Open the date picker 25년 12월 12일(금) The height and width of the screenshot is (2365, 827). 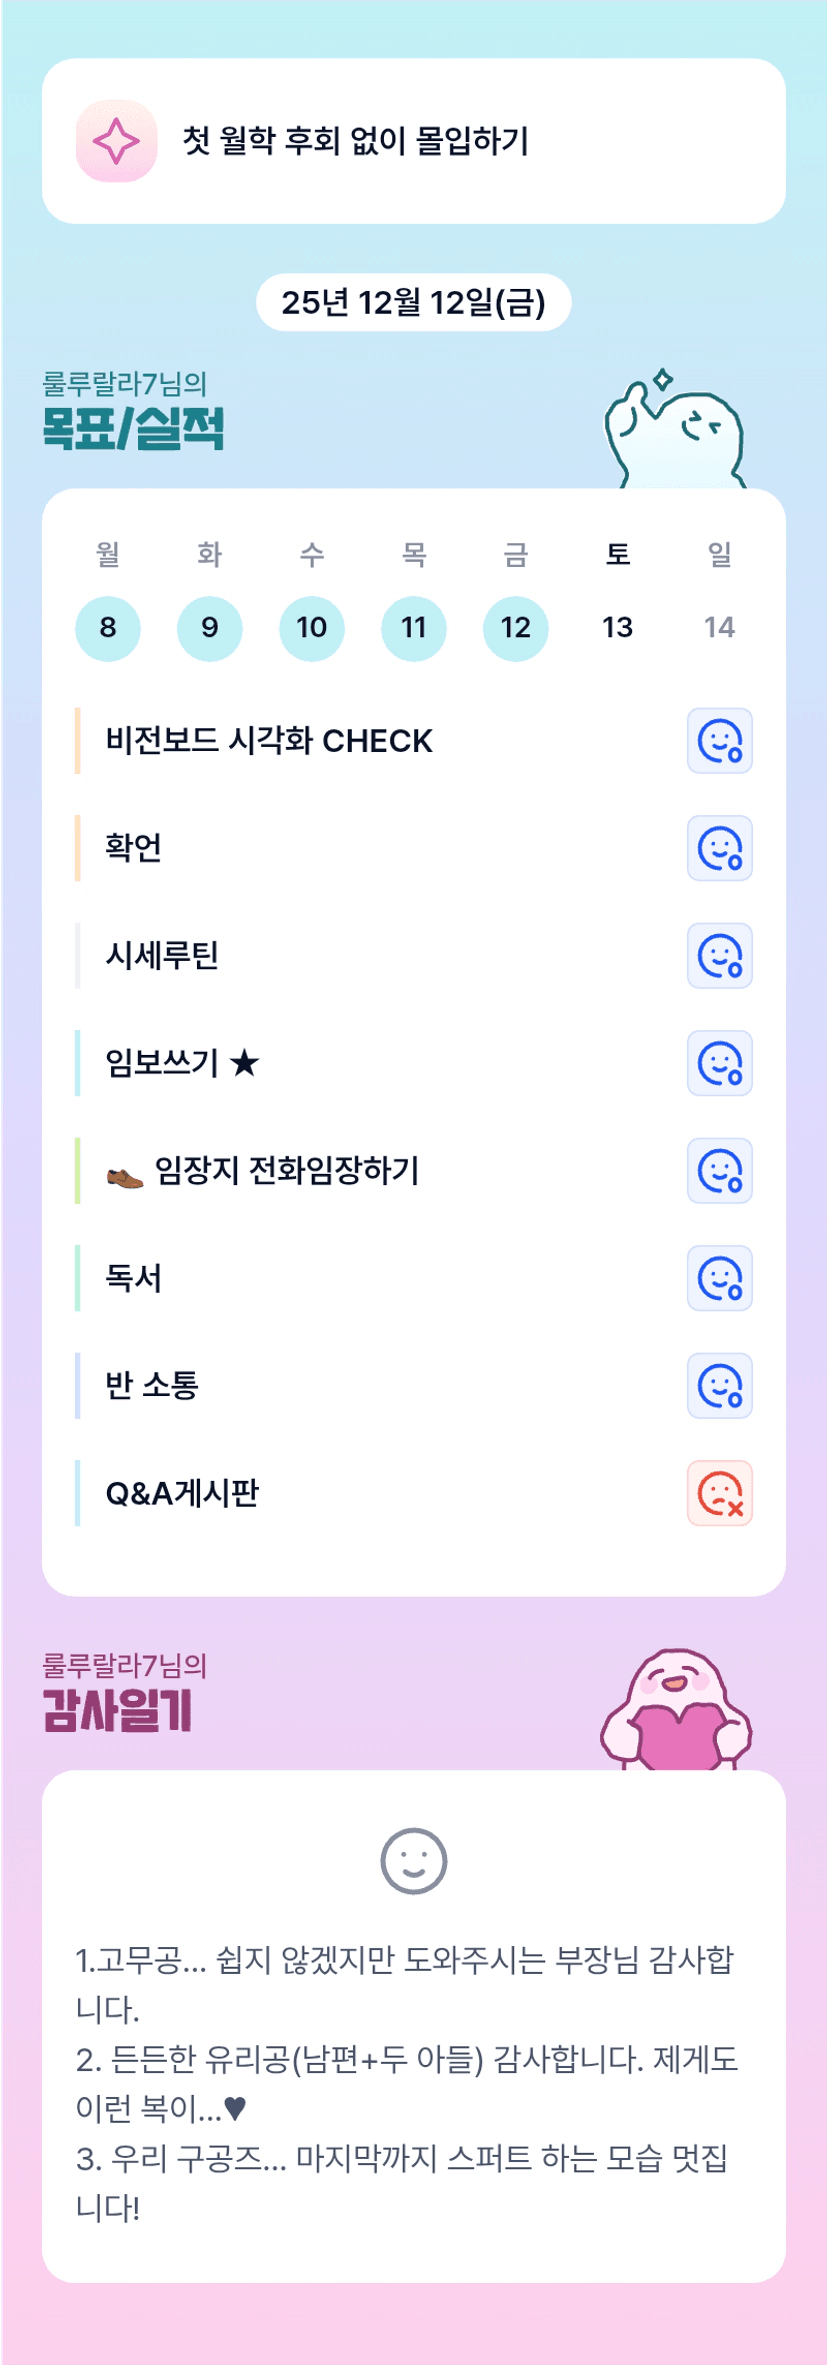click(413, 302)
